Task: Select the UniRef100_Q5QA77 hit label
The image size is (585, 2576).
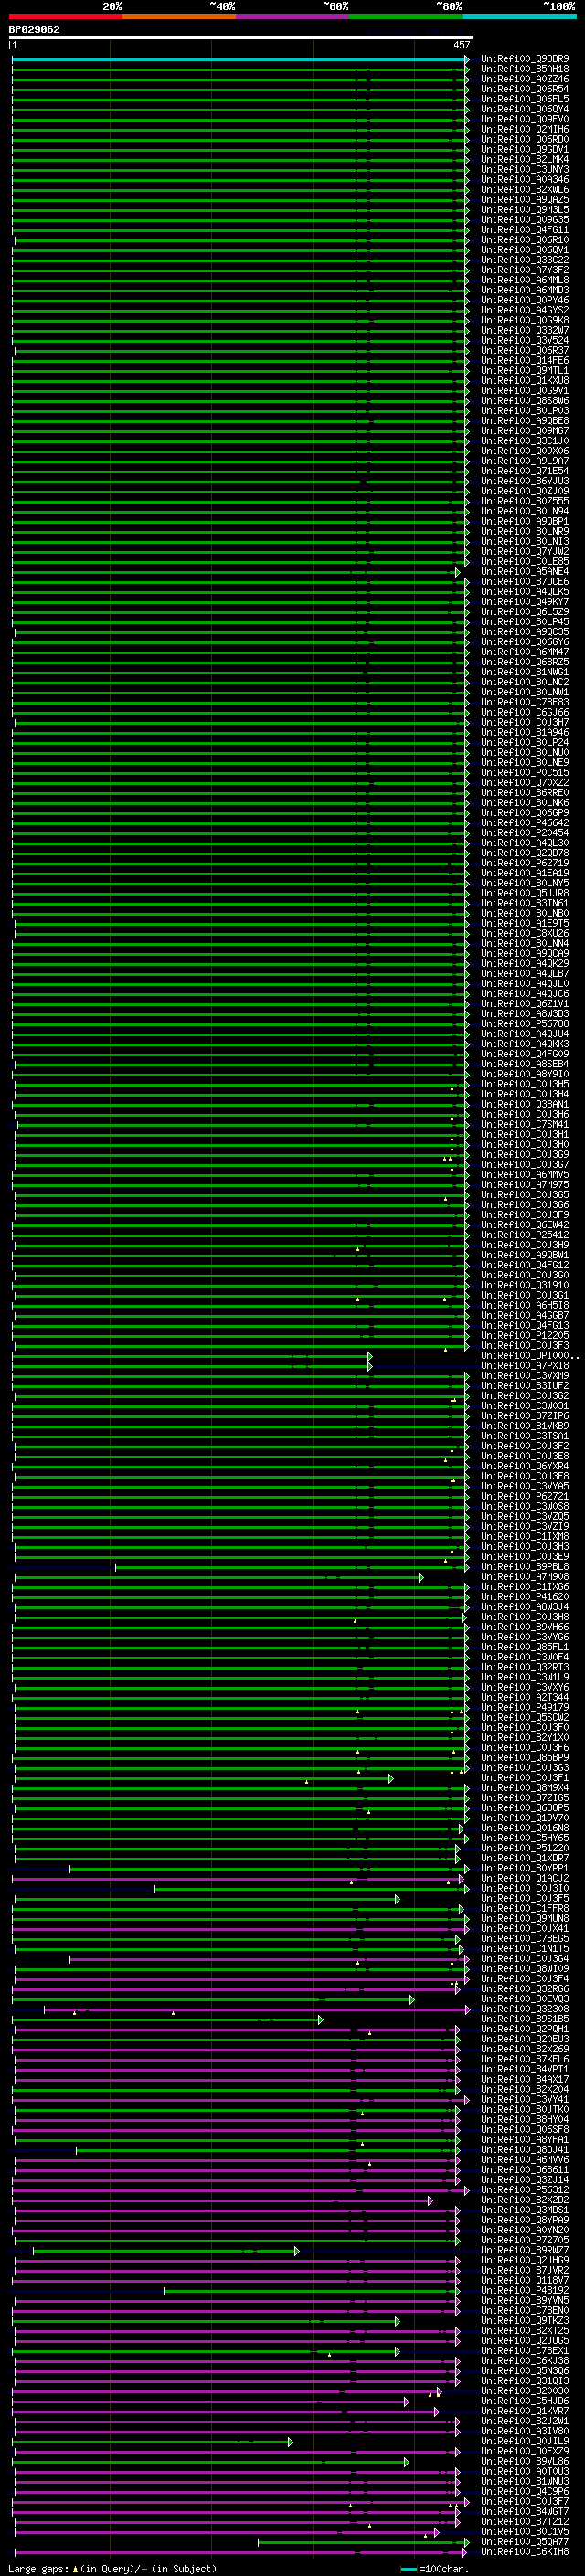Action: point(525,2541)
